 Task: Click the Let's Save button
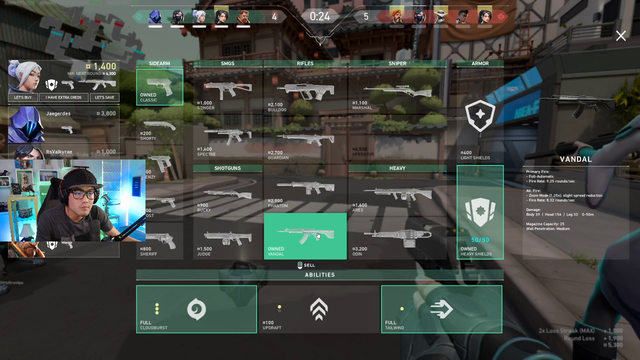(x=104, y=97)
